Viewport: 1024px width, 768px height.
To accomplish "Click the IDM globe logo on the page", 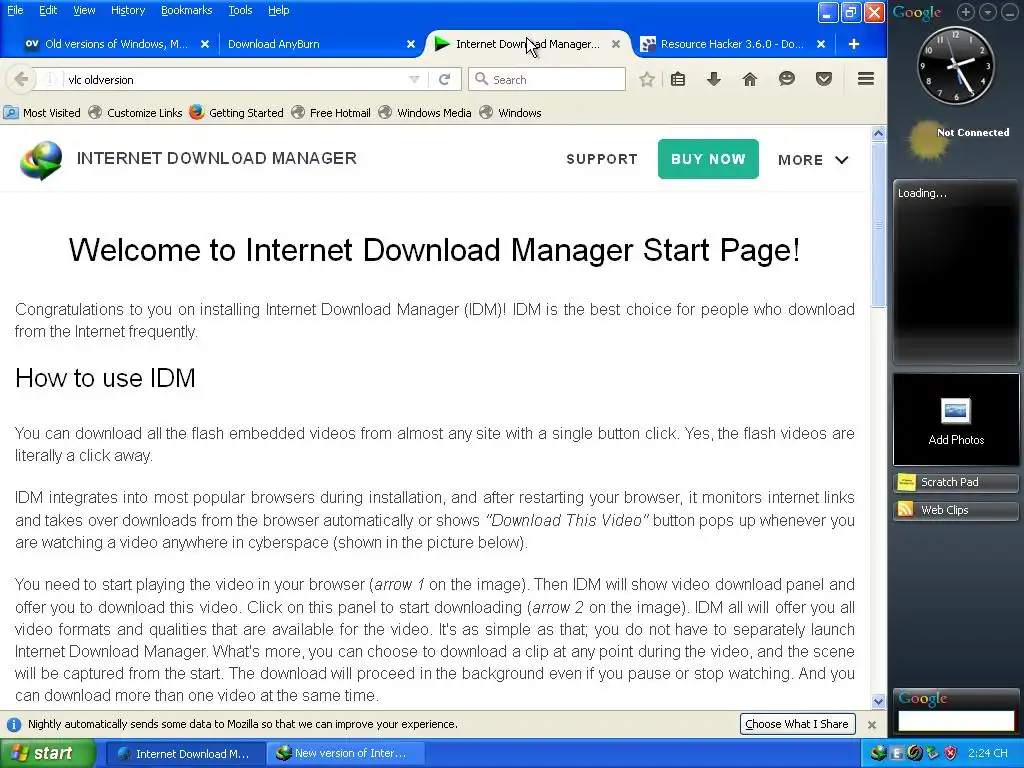I will (x=40, y=159).
